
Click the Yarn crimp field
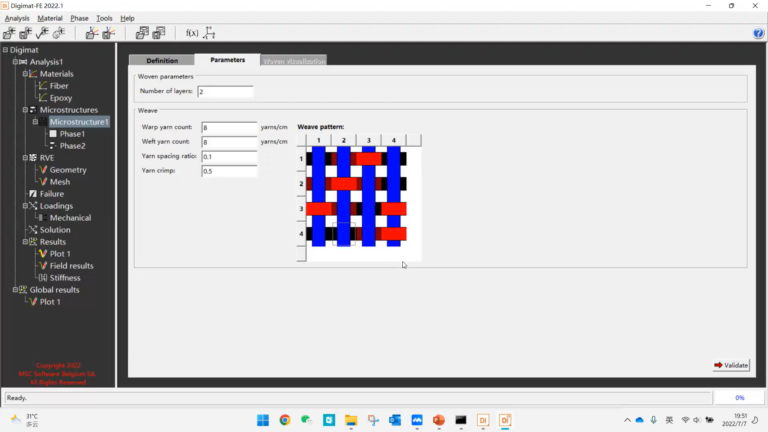point(229,171)
